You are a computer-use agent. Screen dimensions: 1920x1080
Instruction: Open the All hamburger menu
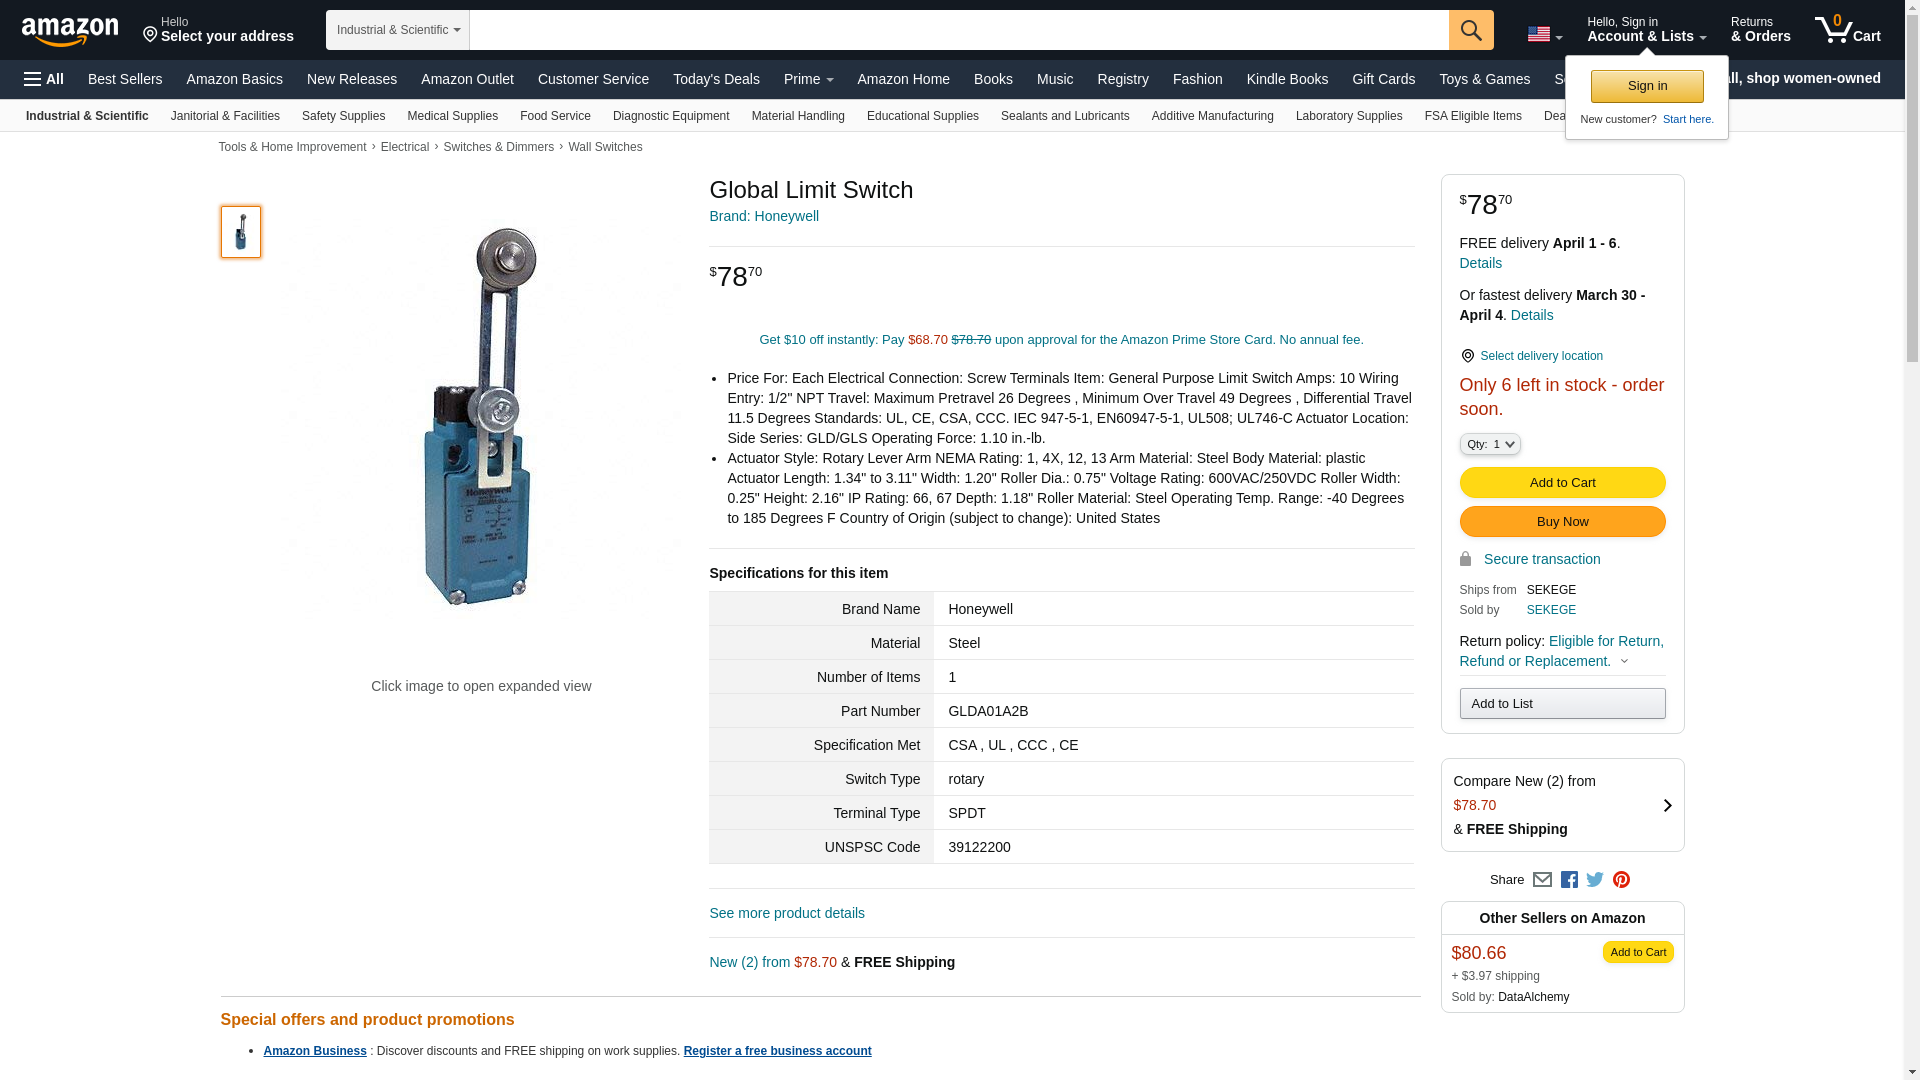44,79
